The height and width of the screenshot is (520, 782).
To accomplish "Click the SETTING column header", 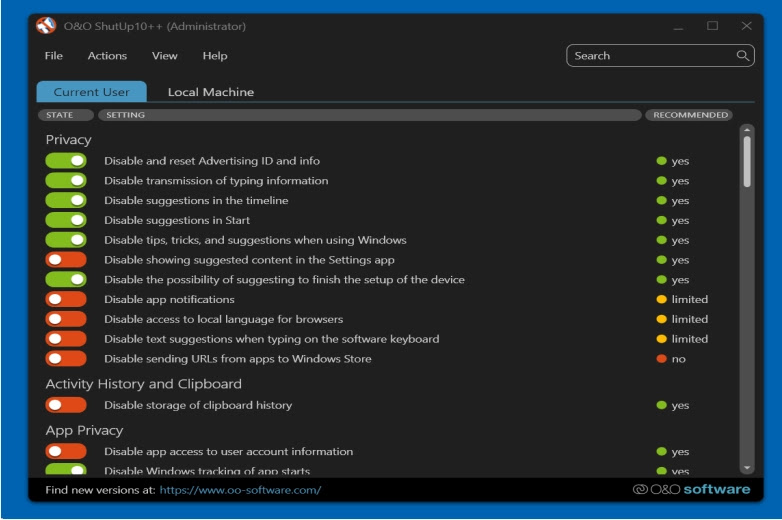I will coord(370,115).
